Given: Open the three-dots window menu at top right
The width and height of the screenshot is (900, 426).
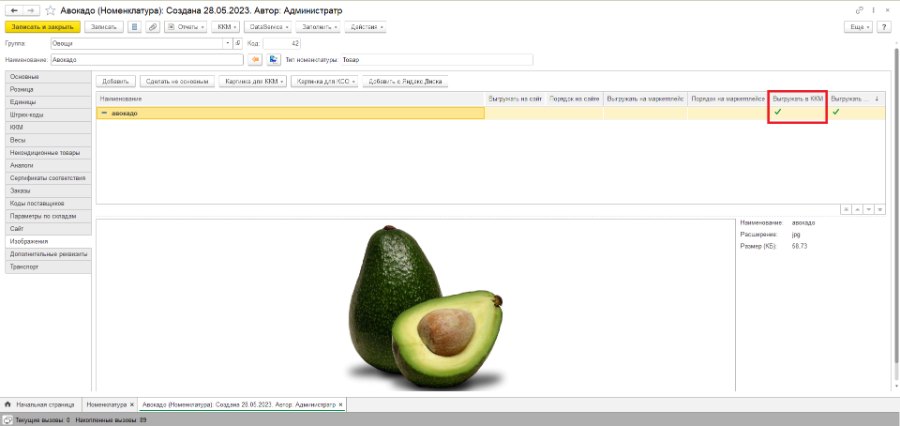Looking at the screenshot, I should pyautogui.click(x=874, y=10).
